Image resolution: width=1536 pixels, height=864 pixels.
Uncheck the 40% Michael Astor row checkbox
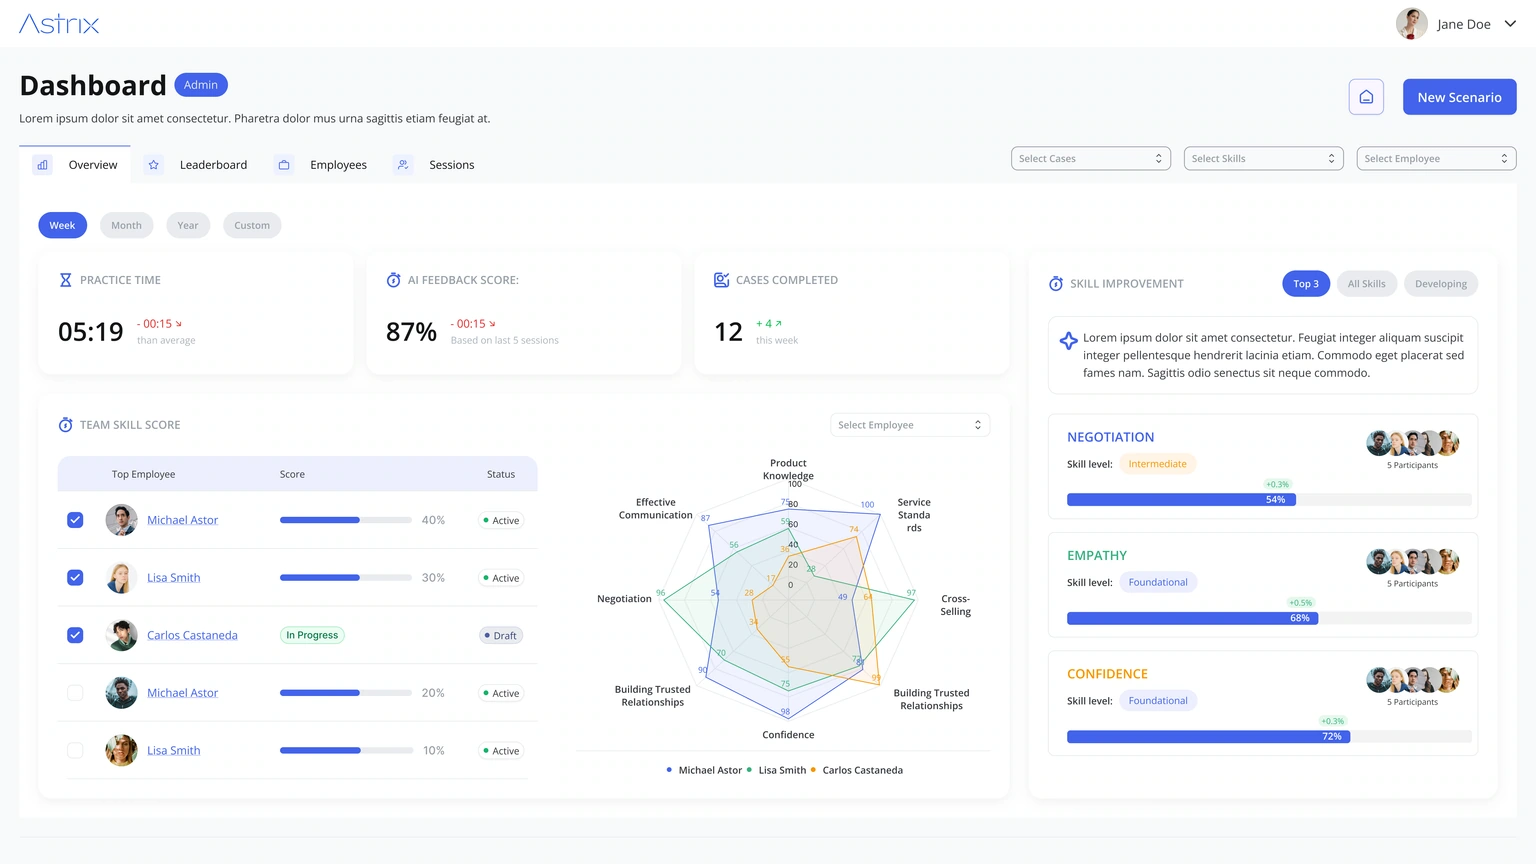(75, 520)
